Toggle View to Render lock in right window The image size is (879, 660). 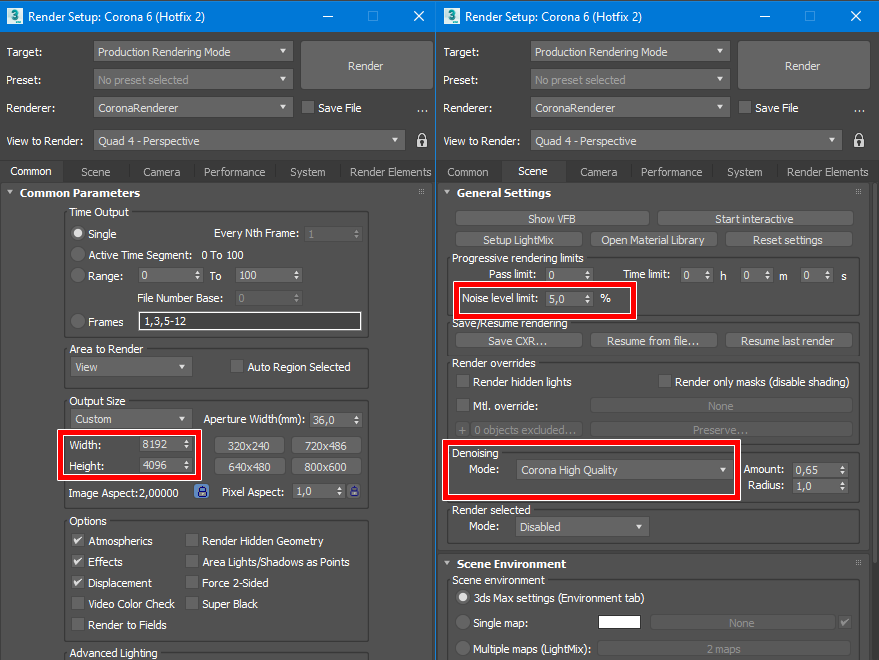[x=859, y=140]
